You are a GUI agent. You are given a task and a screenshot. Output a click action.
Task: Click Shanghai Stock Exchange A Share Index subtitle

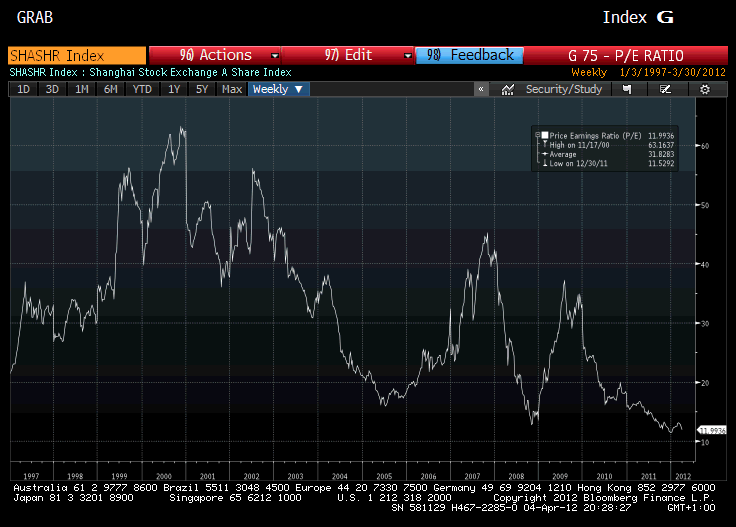pyautogui.click(x=191, y=72)
